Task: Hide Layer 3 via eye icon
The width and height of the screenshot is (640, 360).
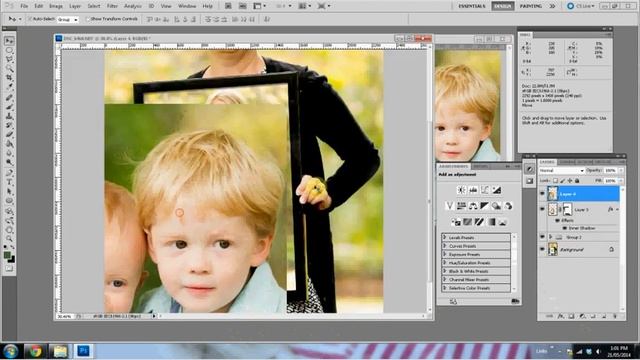Action: pyautogui.click(x=542, y=209)
